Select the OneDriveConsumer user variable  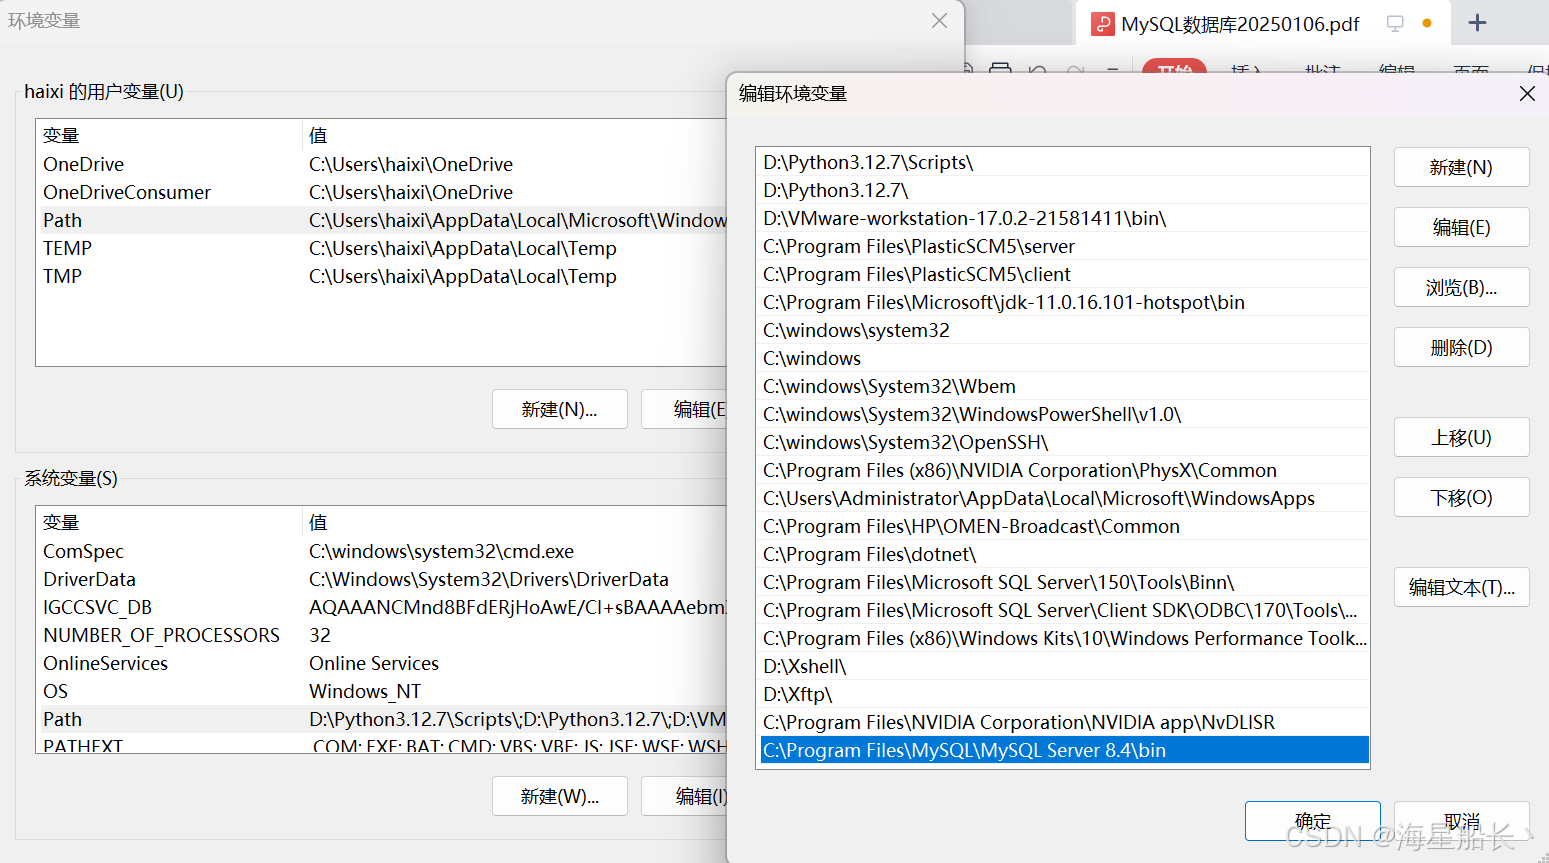click(x=382, y=192)
